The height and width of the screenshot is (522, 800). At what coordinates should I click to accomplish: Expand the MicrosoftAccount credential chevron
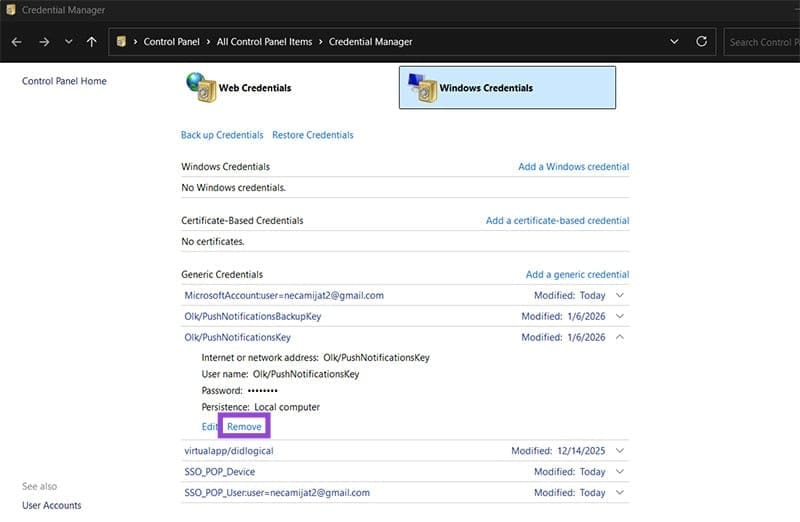[x=620, y=295]
